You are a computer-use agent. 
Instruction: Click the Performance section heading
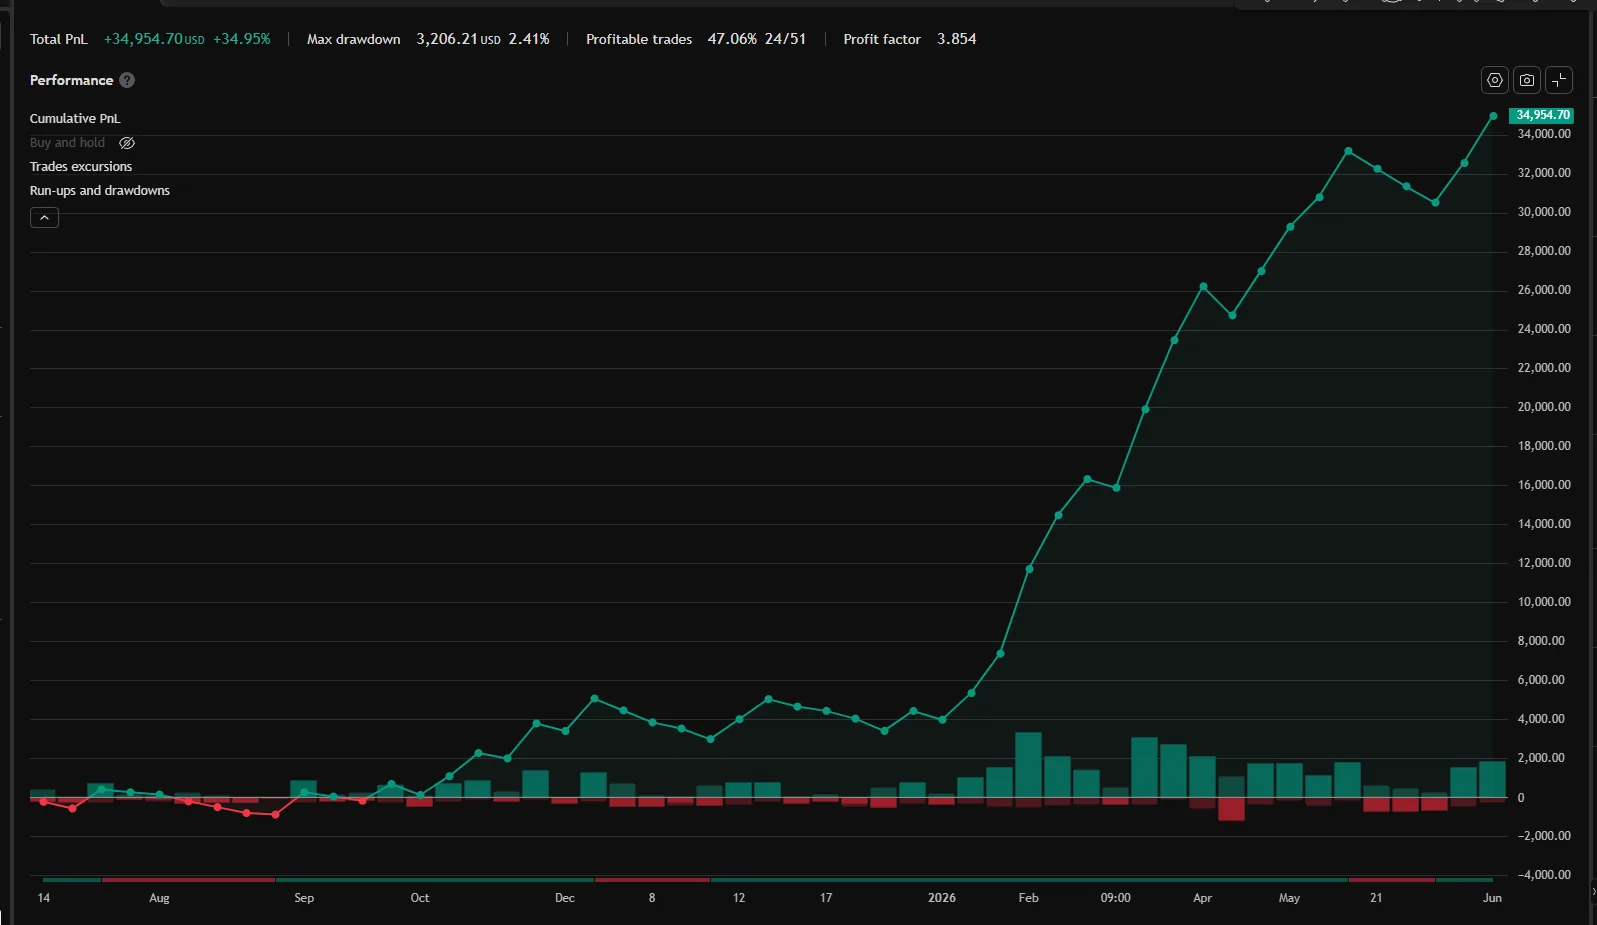tap(71, 80)
